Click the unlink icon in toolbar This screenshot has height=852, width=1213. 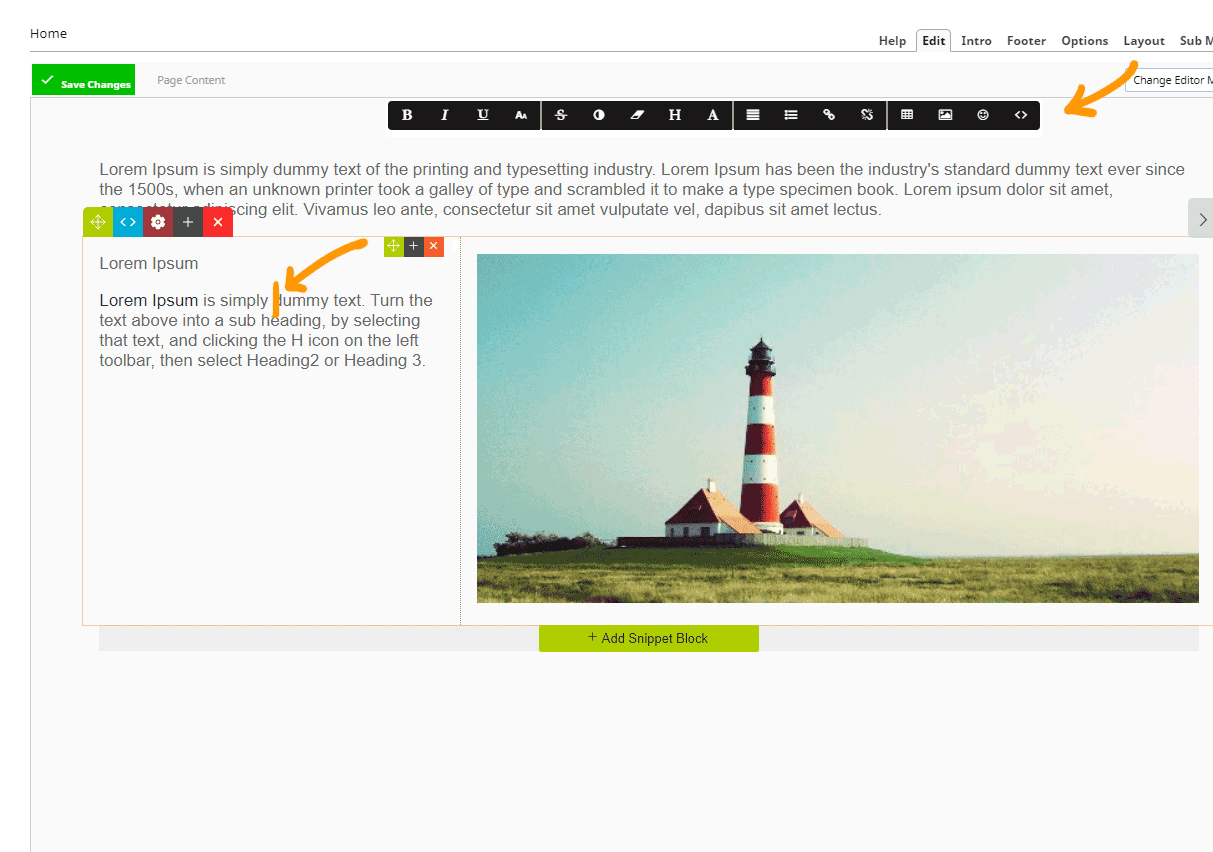point(867,115)
